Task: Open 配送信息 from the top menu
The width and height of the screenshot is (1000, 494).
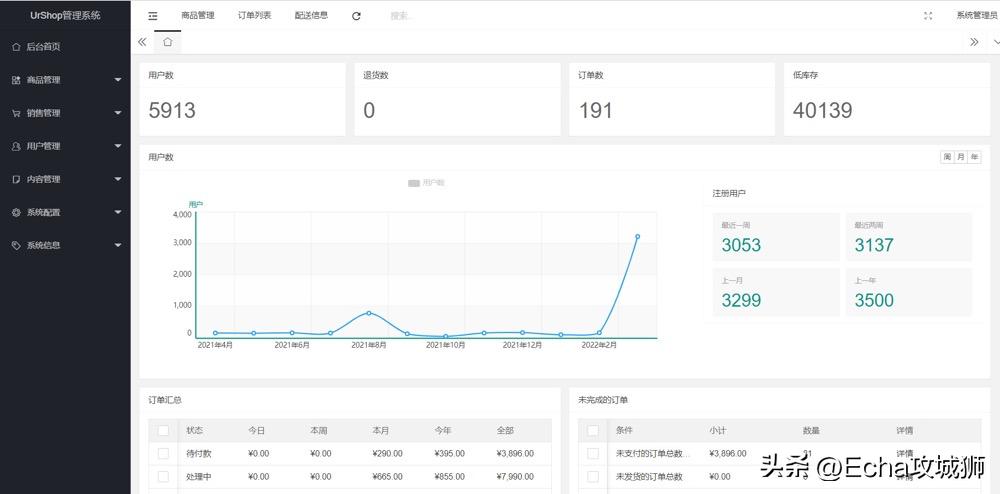Action: click(311, 16)
